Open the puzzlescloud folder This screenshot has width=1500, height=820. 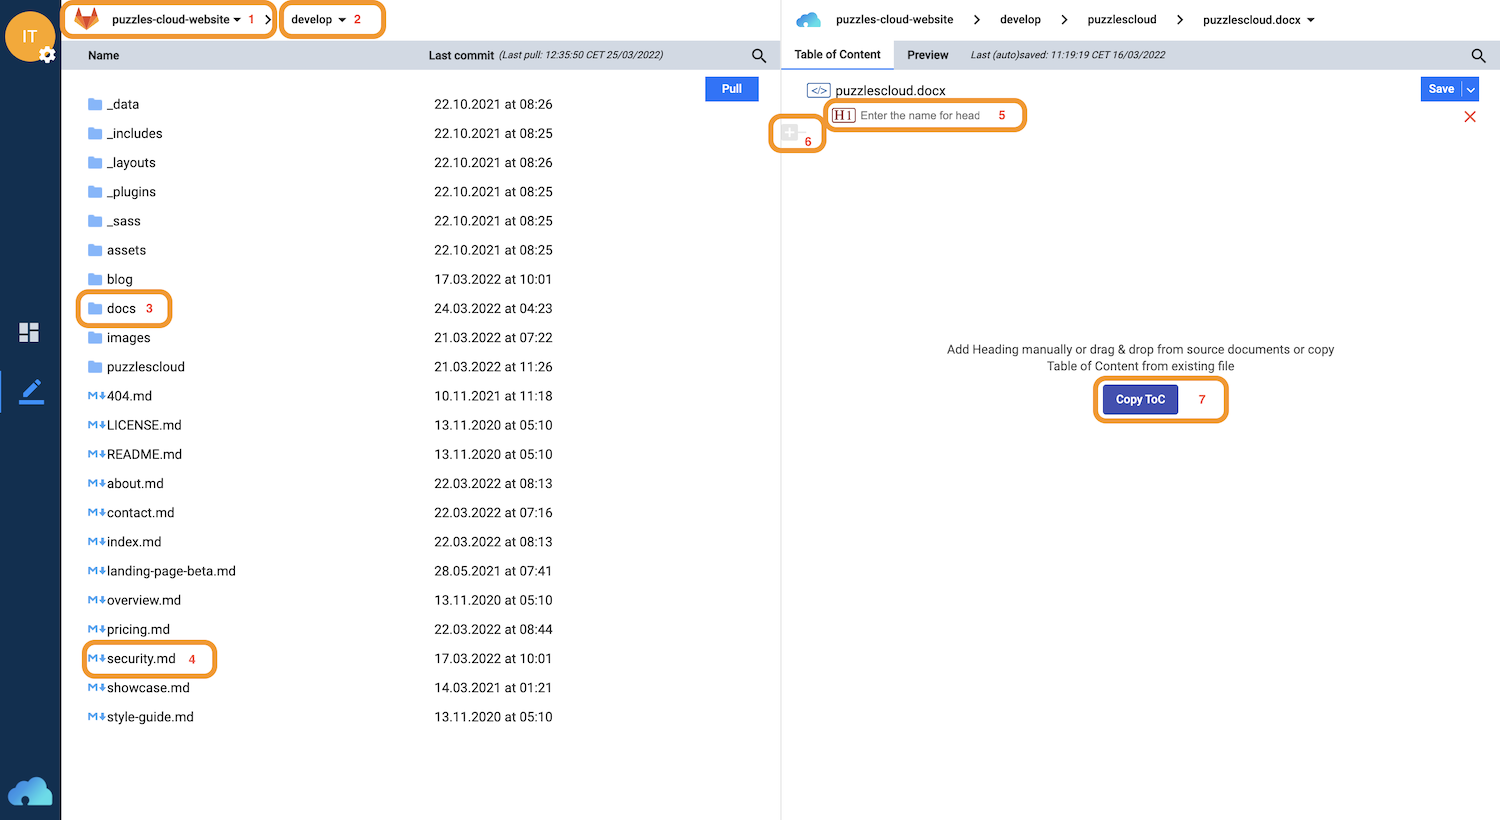136,366
